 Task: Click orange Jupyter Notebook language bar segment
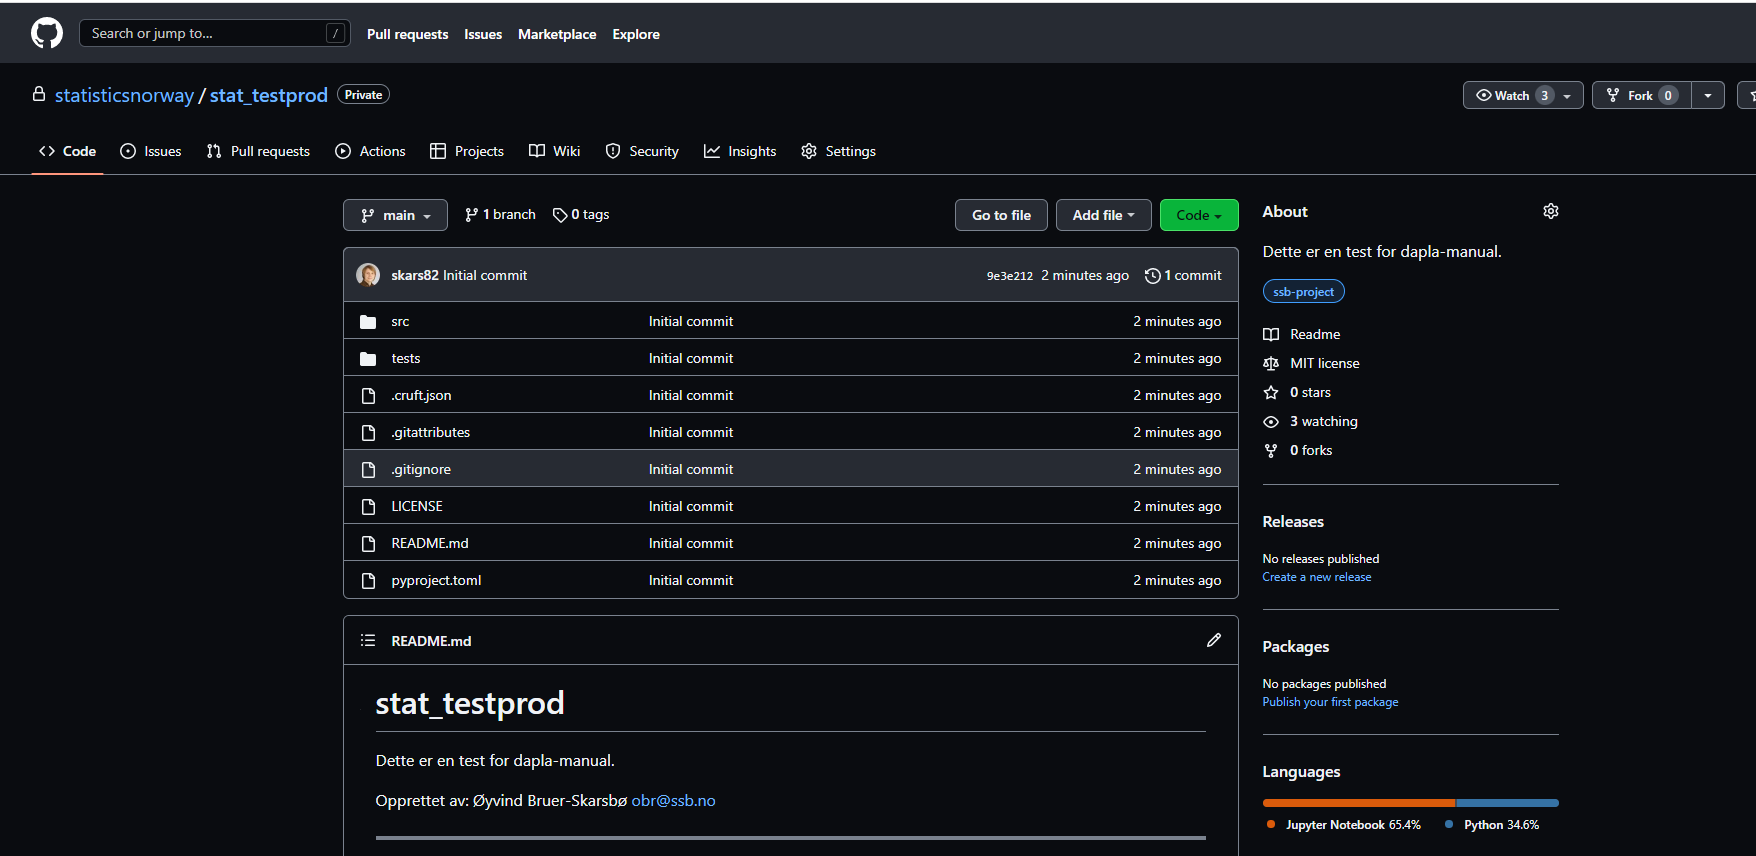point(1359,803)
